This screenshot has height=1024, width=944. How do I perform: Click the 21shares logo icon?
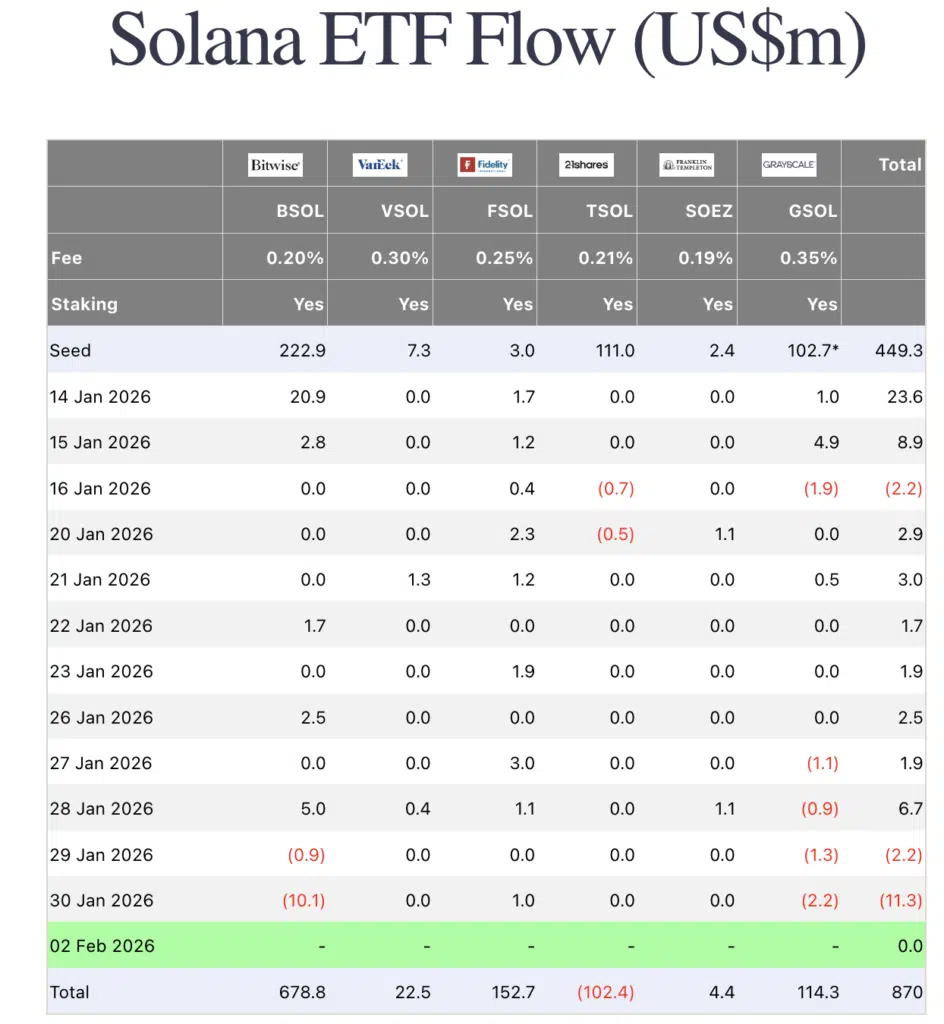tap(585, 165)
